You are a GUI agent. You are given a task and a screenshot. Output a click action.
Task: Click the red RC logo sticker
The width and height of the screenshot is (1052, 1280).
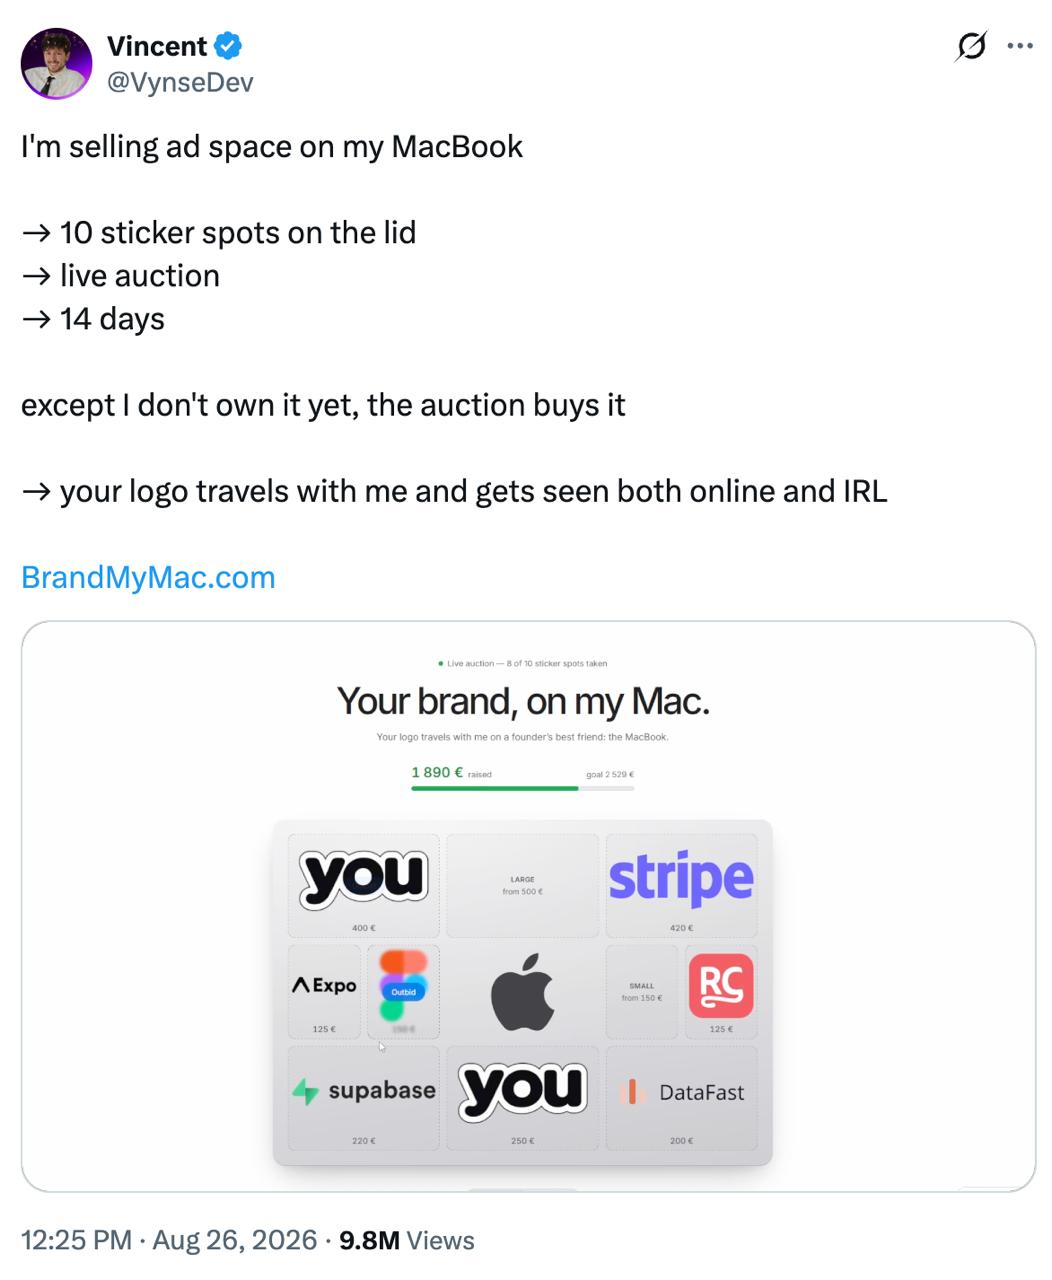(x=721, y=985)
